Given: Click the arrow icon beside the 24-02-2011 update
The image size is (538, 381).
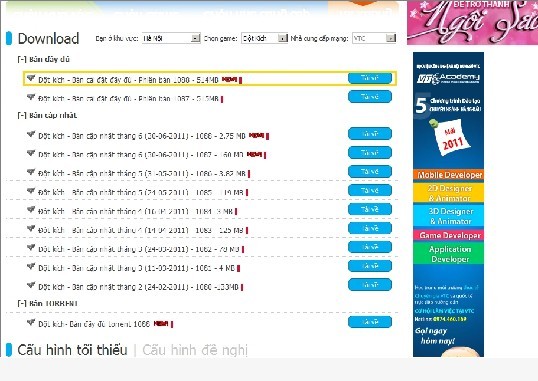Looking at the screenshot, I should click(31, 285).
